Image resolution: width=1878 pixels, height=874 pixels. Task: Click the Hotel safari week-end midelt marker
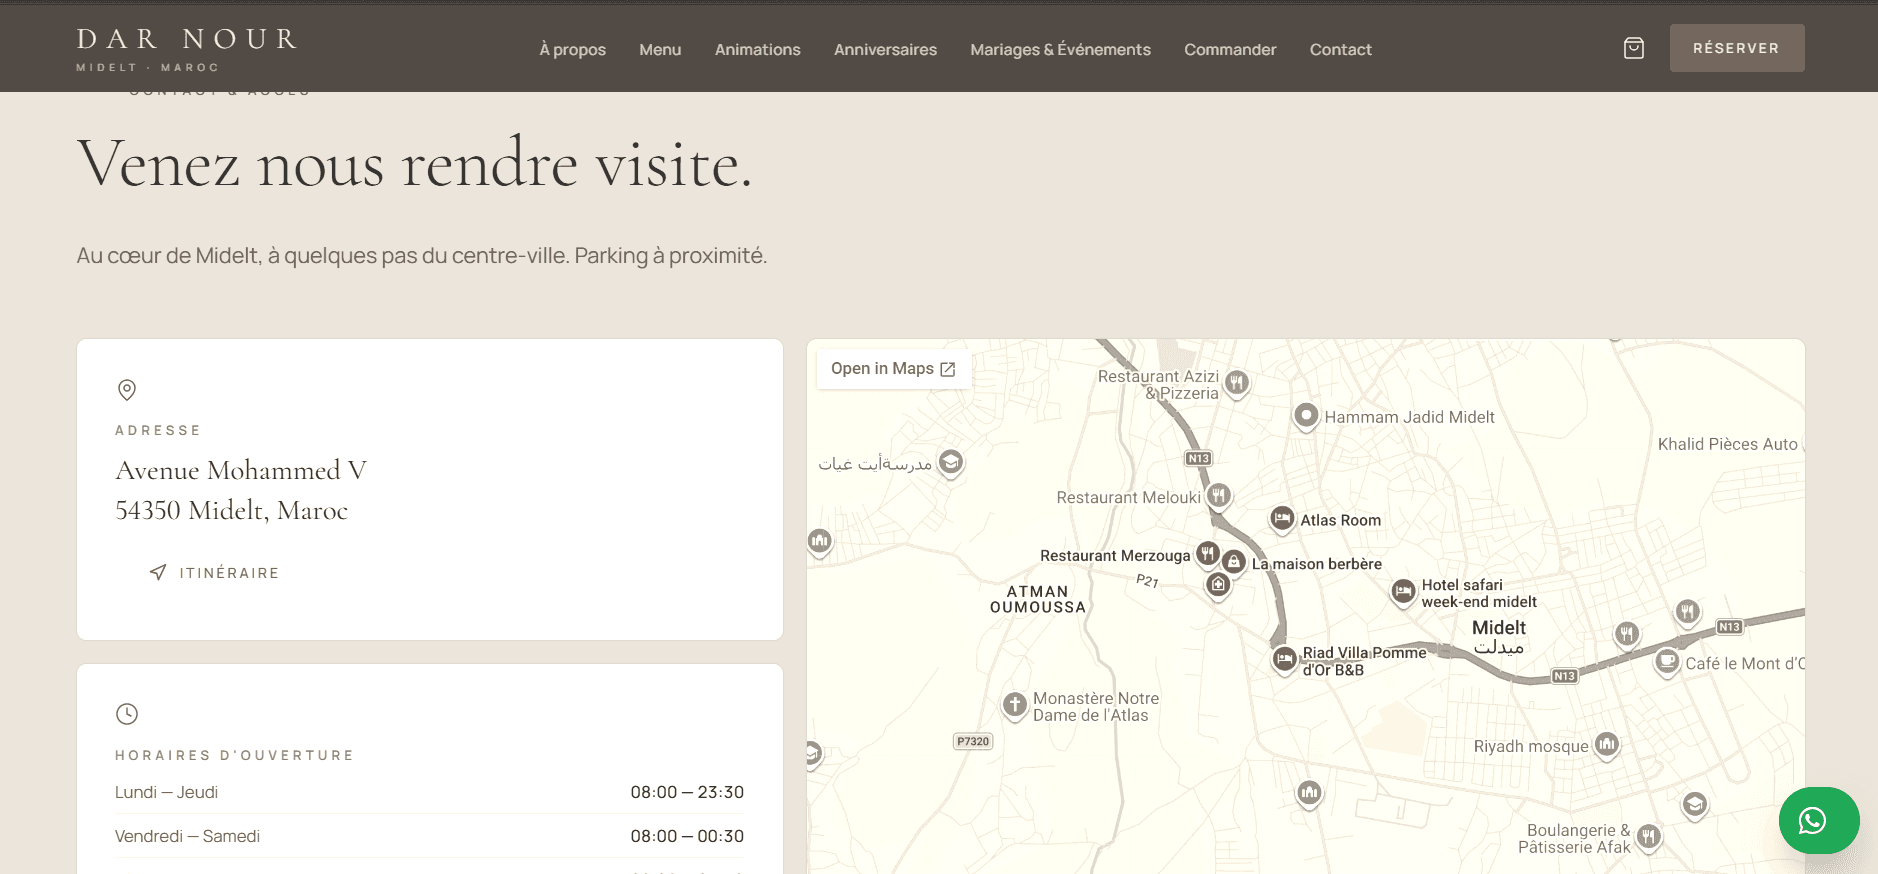pyautogui.click(x=1403, y=592)
